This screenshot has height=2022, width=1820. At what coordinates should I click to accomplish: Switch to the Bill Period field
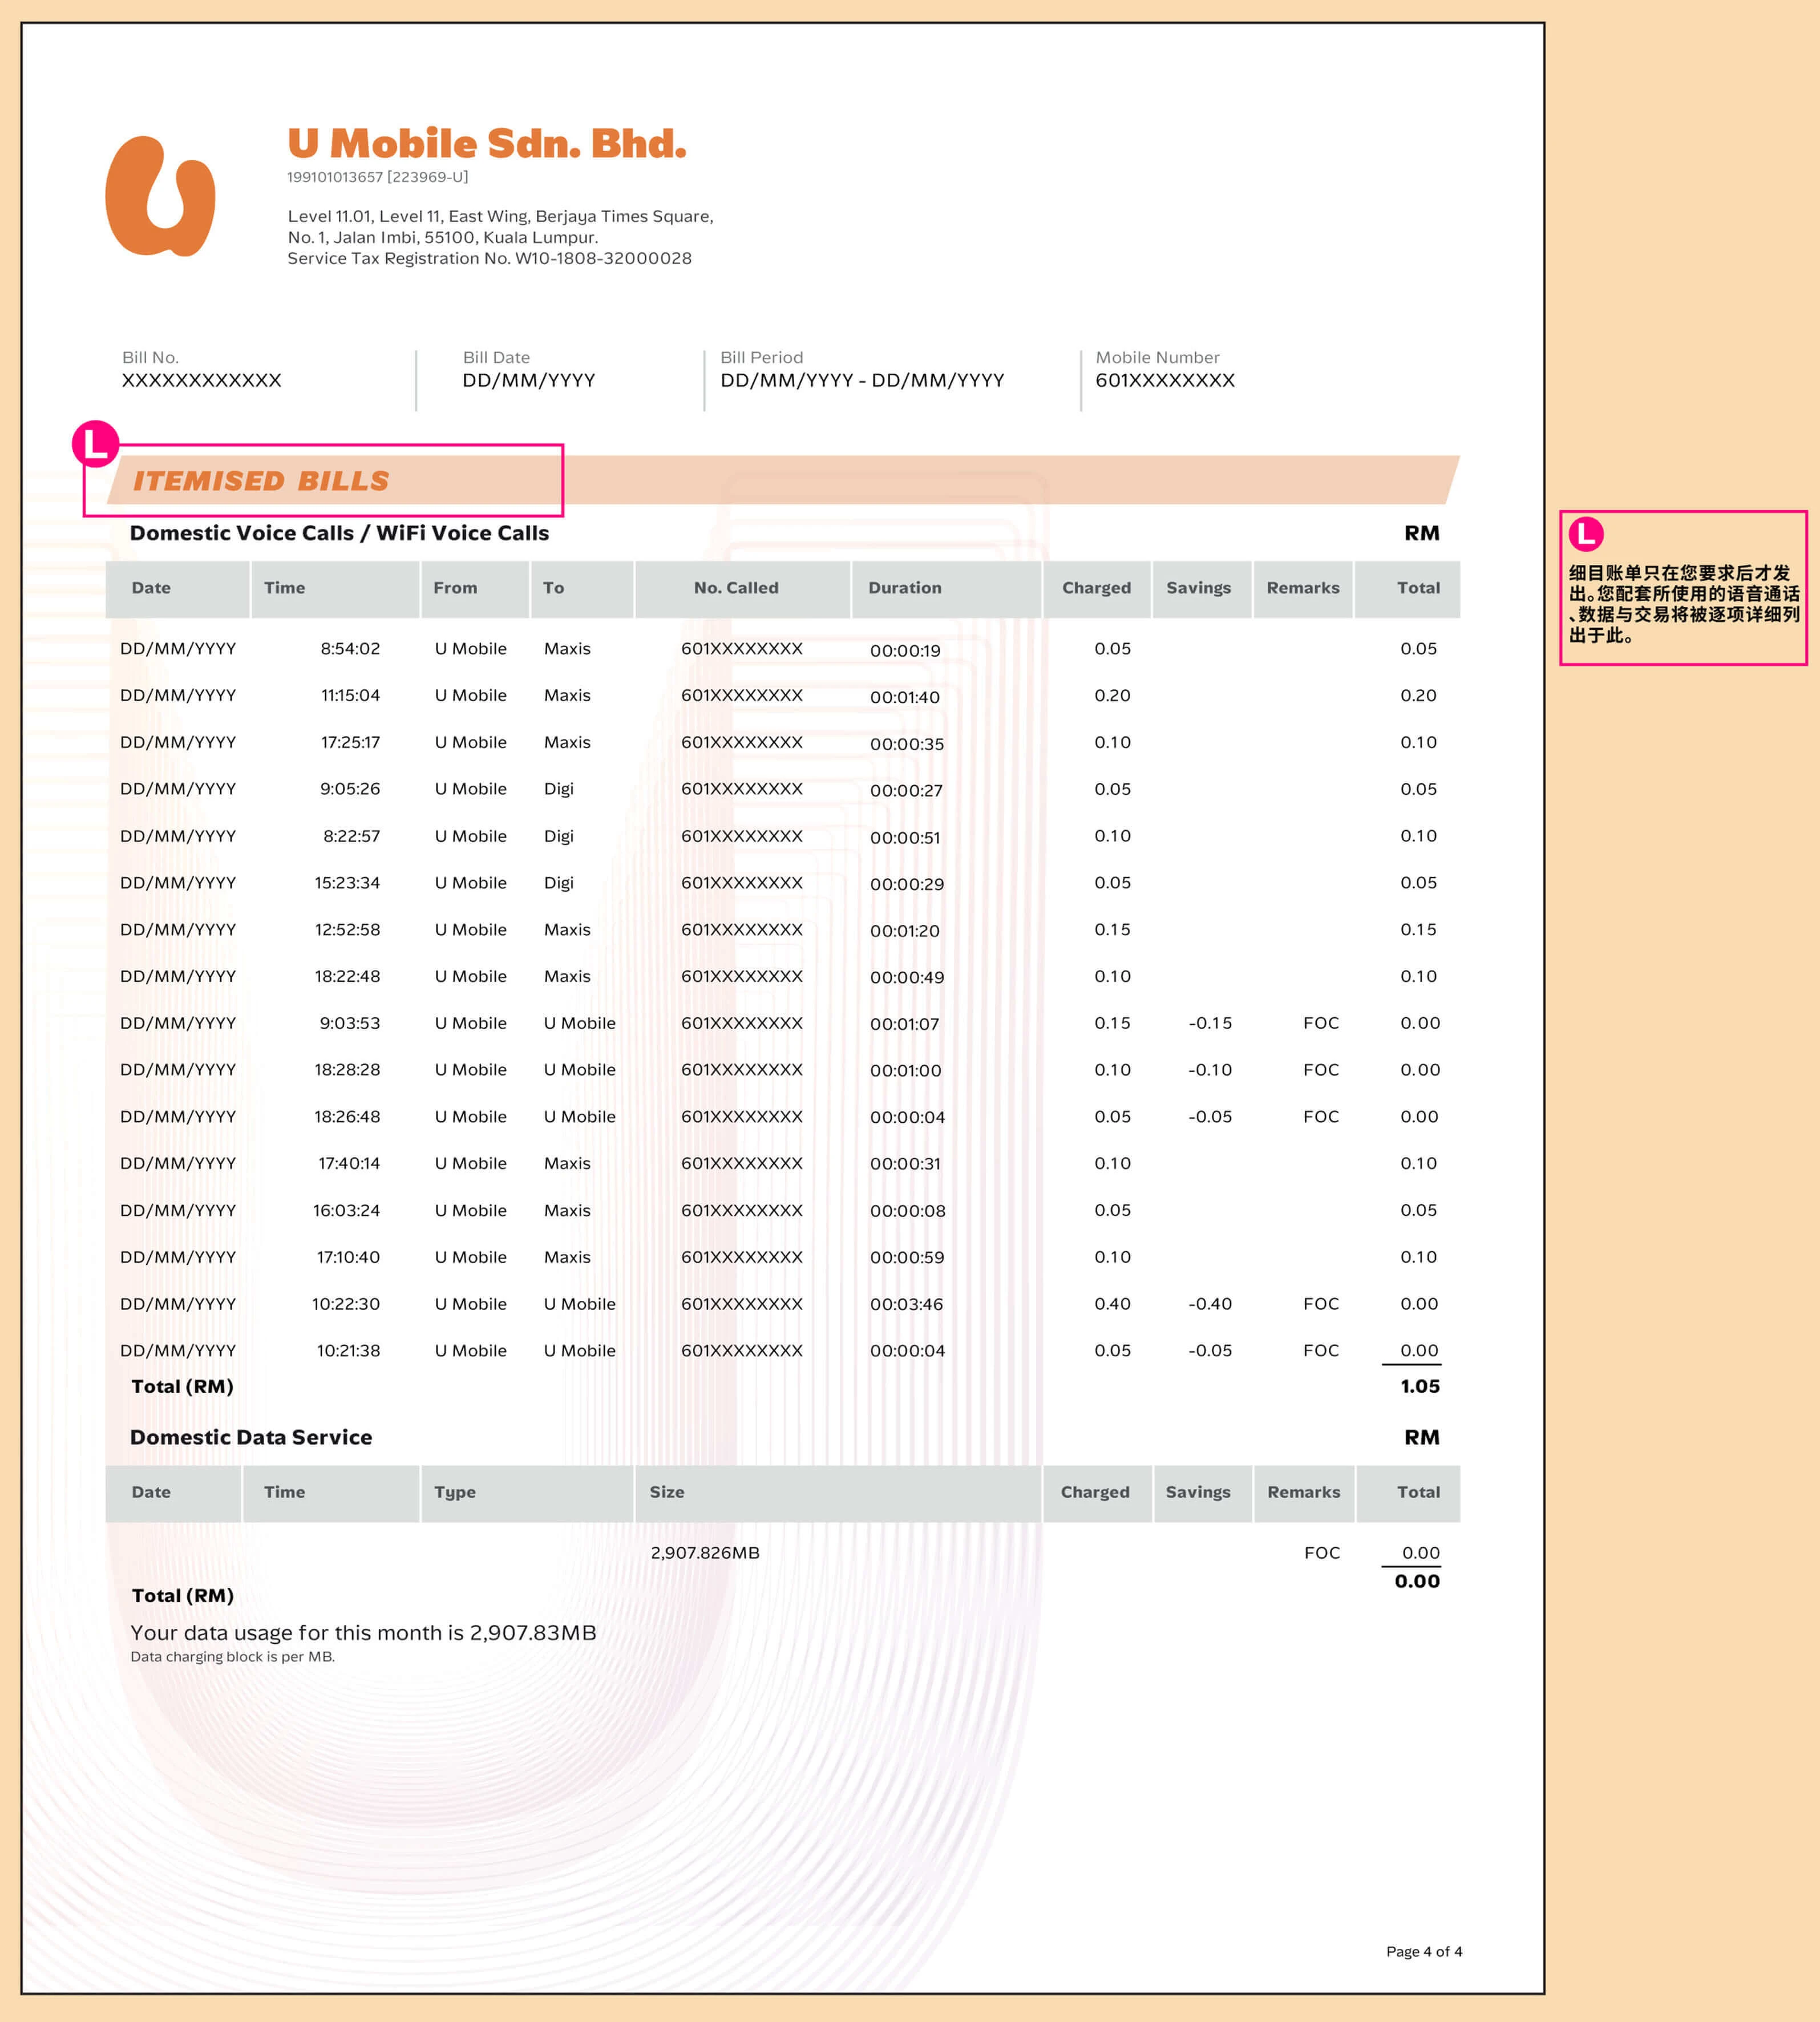click(863, 380)
